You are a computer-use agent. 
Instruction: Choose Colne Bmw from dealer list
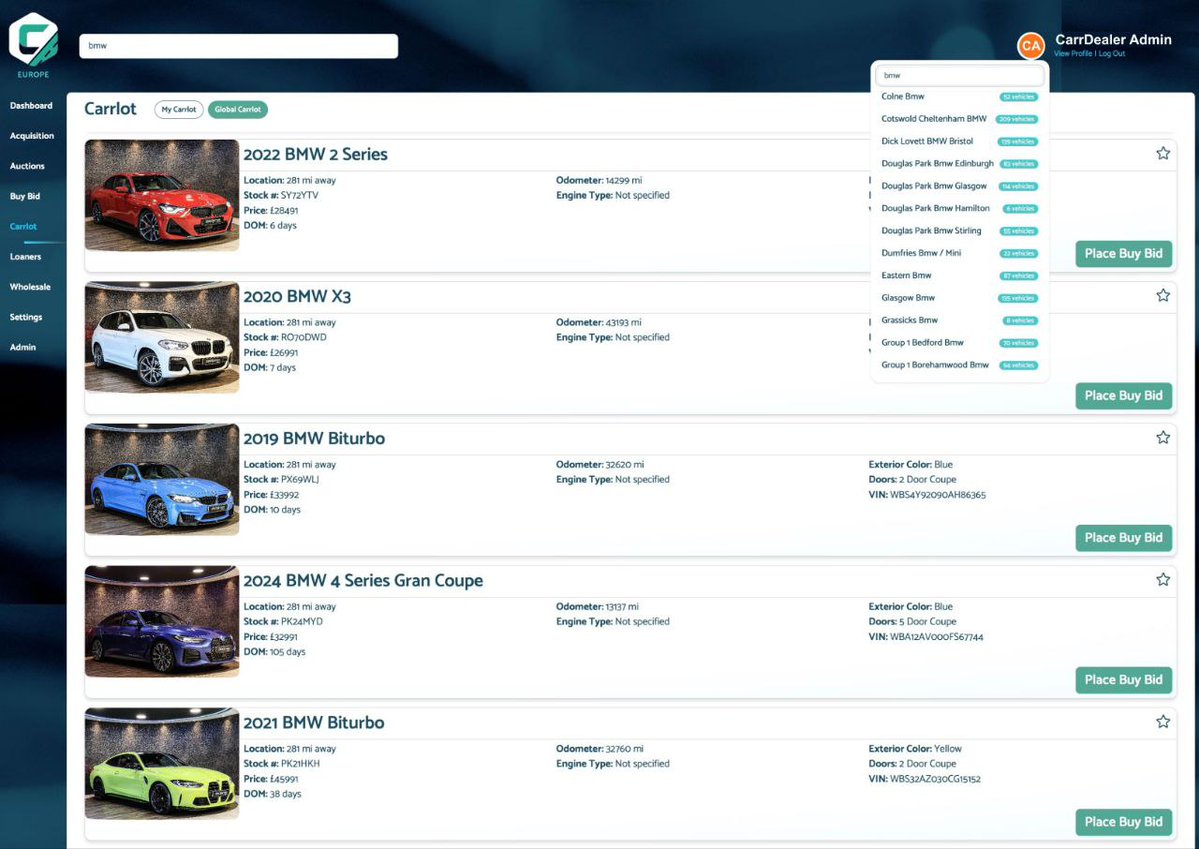click(960, 97)
